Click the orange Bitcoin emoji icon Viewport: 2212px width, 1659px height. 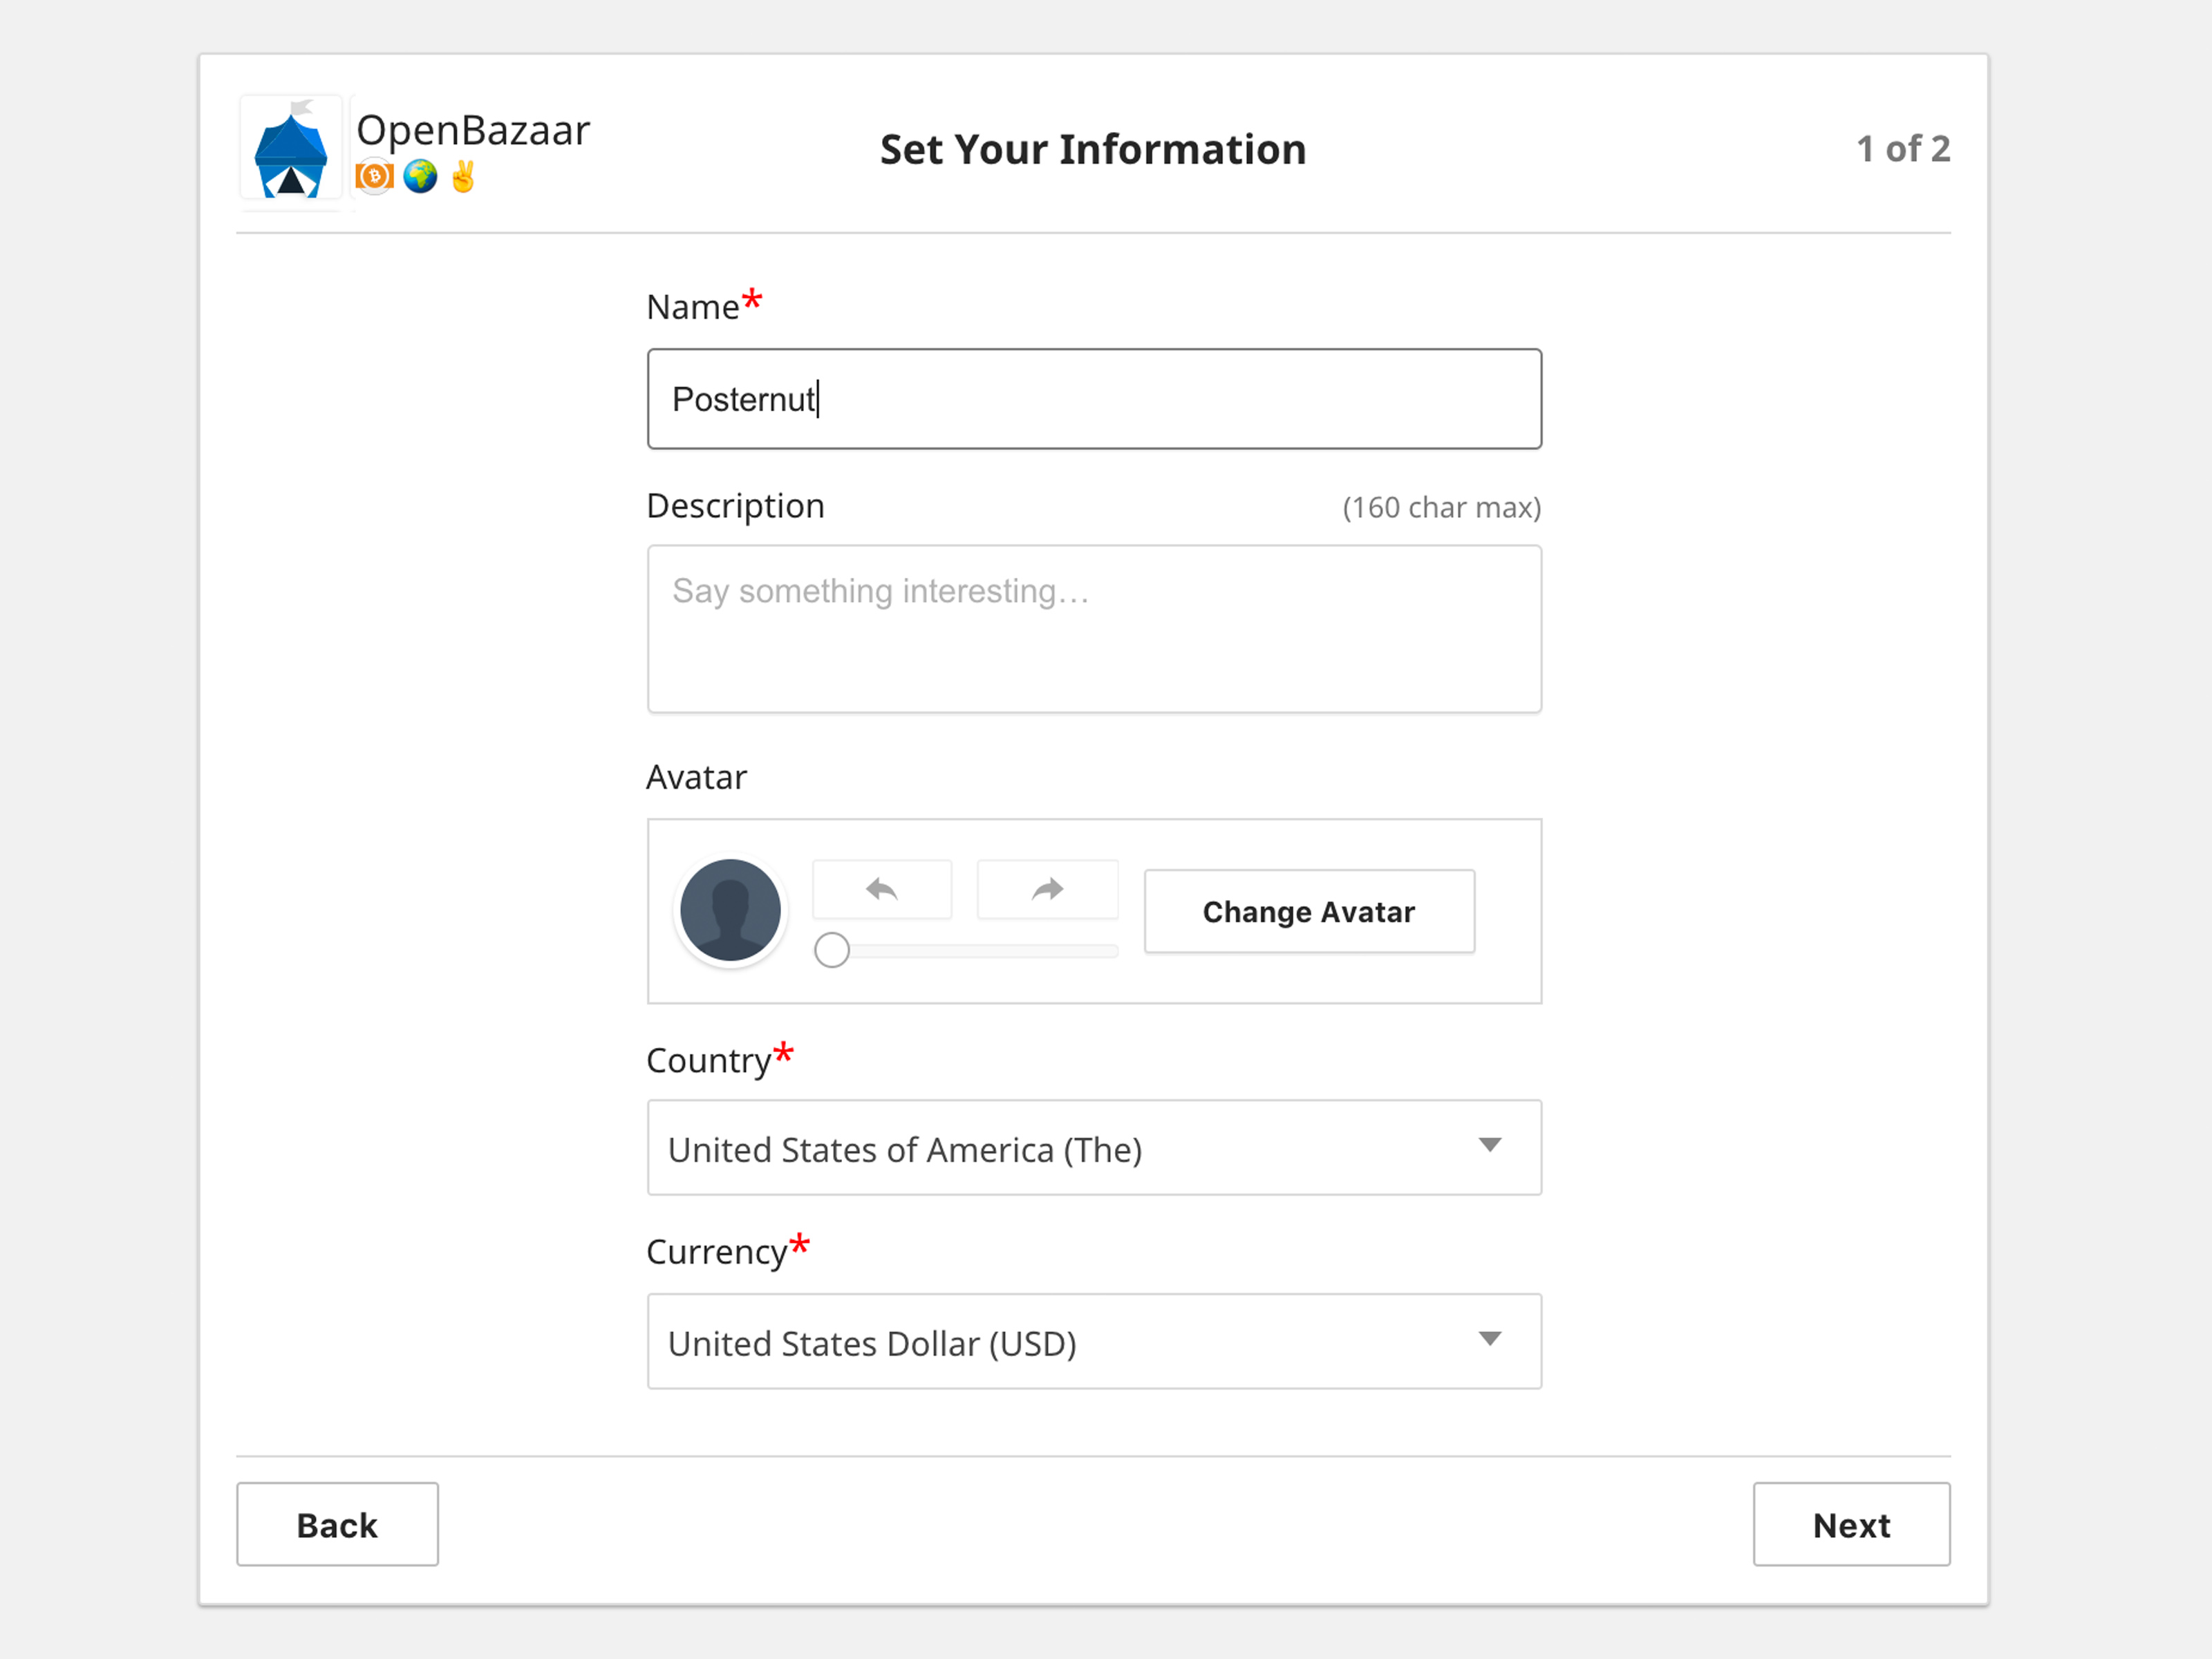[375, 177]
